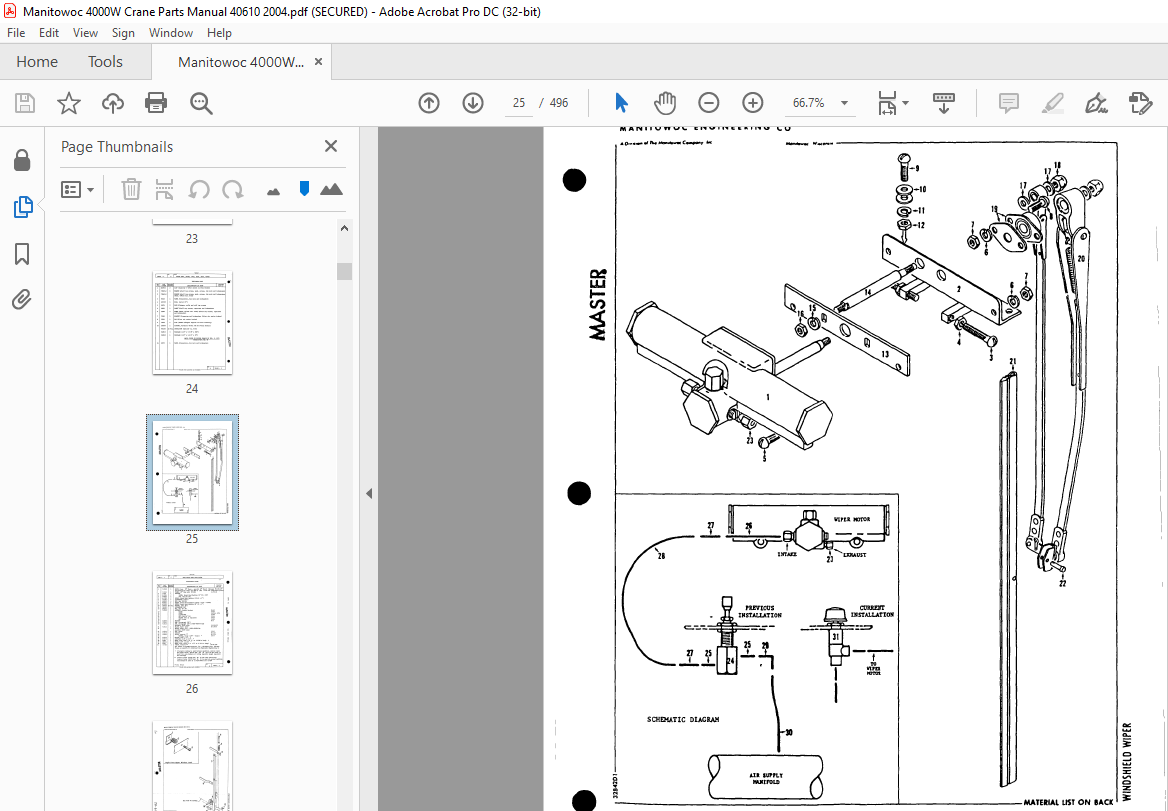Image resolution: width=1168 pixels, height=811 pixels.
Task: Enlarge thumbnail size with large mountain icon
Action: pyautogui.click(x=331, y=189)
